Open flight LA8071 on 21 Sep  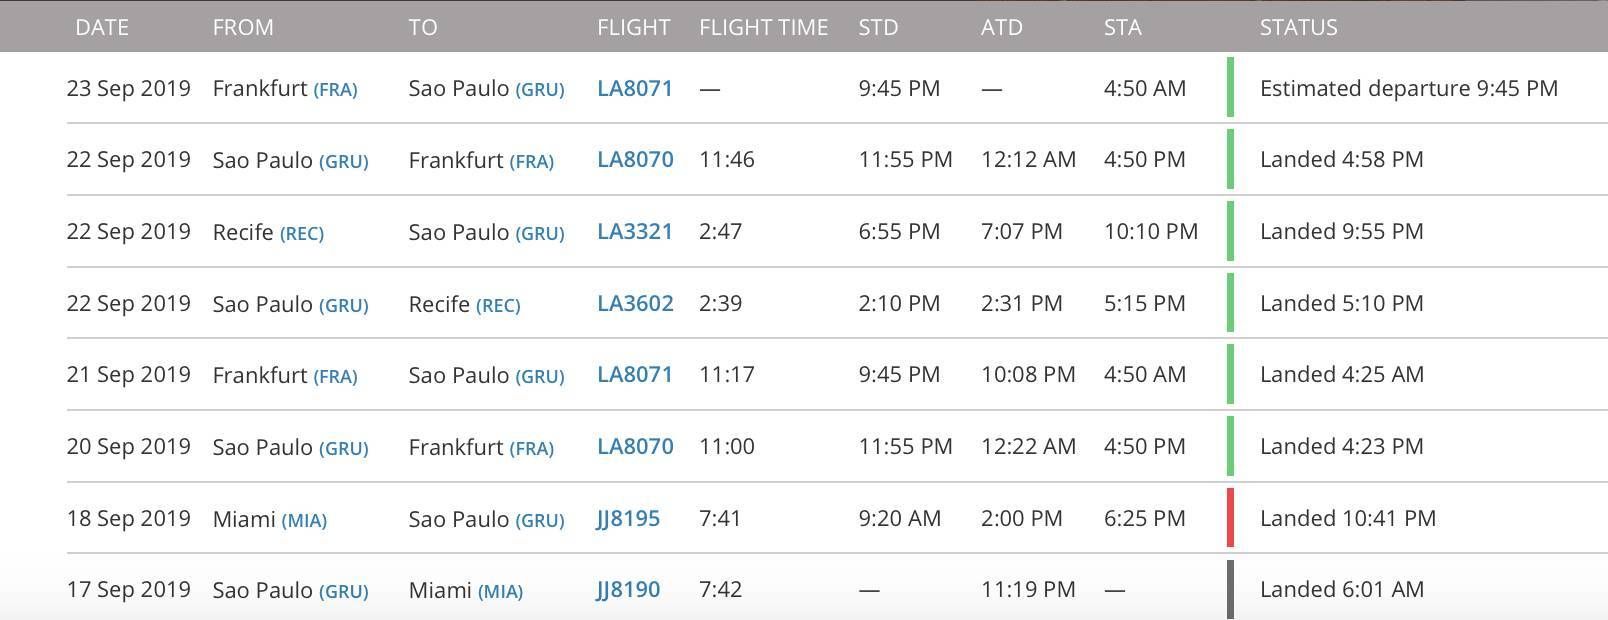pyautogui.click(x=635, y=374)
